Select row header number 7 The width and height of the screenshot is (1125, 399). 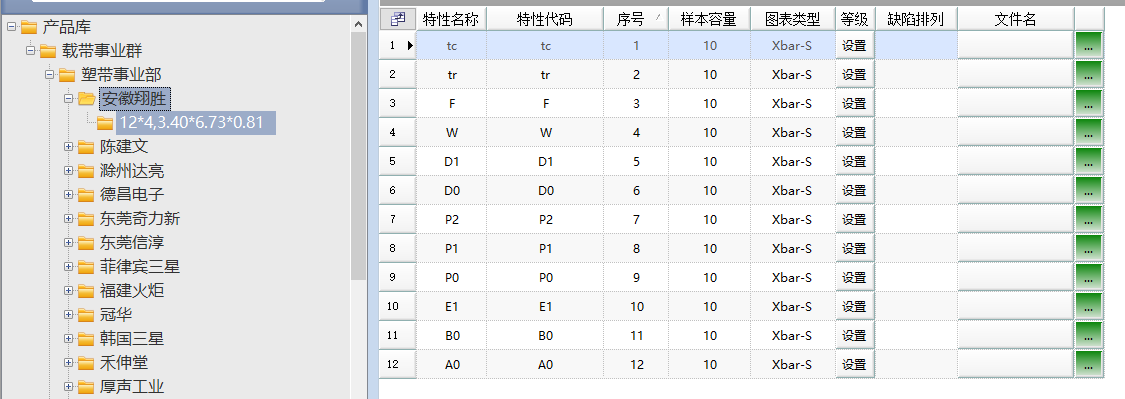coord(392,220)
